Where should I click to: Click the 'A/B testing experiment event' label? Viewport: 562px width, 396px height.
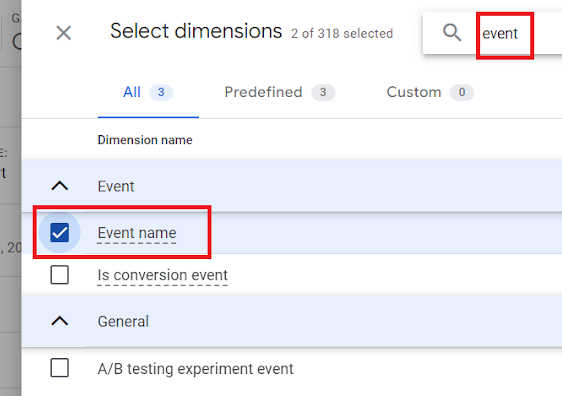195,369
